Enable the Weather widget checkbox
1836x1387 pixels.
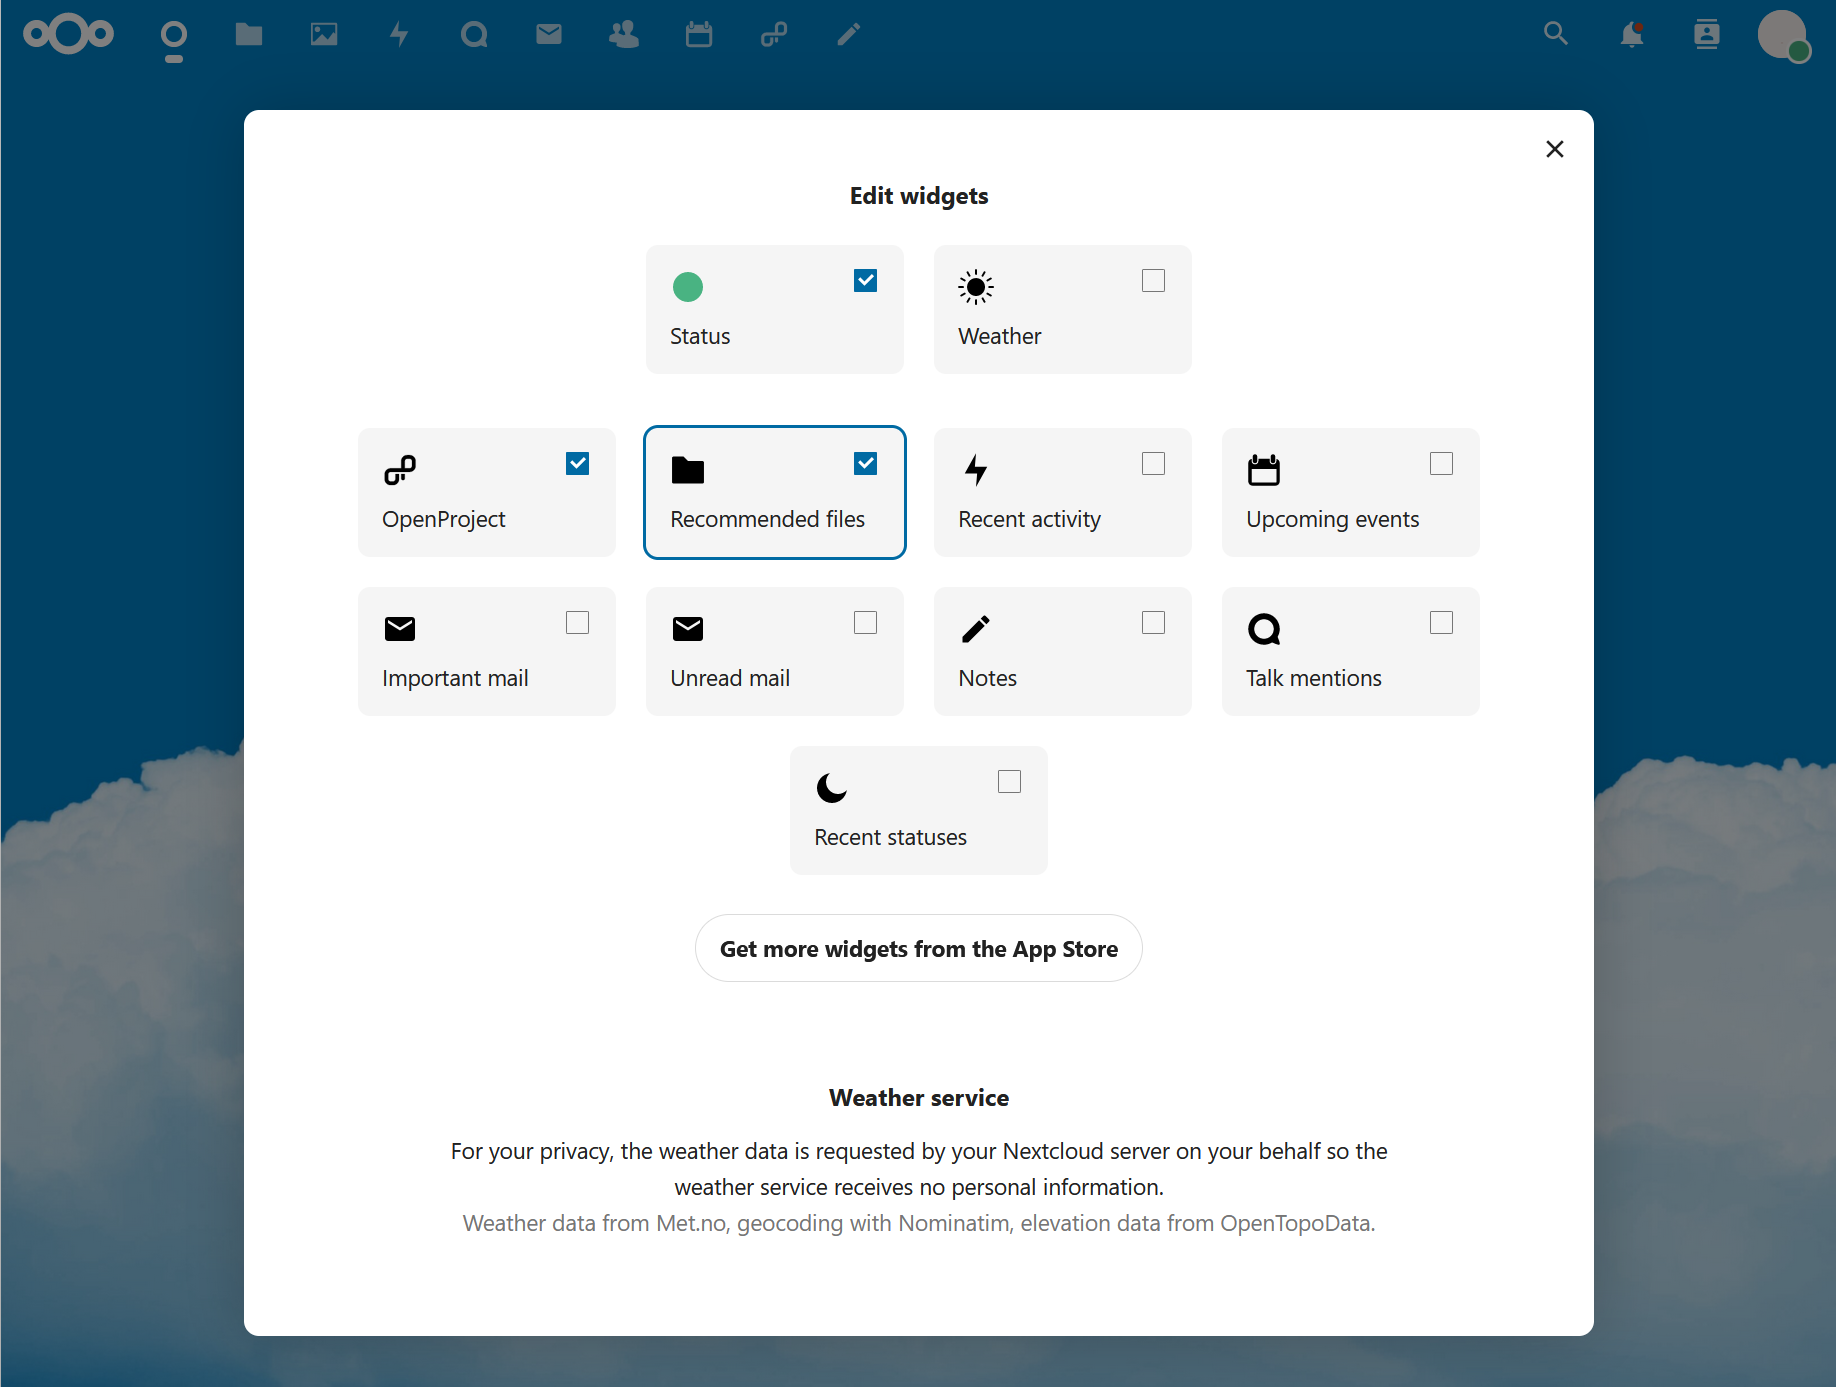point(1153,281)
